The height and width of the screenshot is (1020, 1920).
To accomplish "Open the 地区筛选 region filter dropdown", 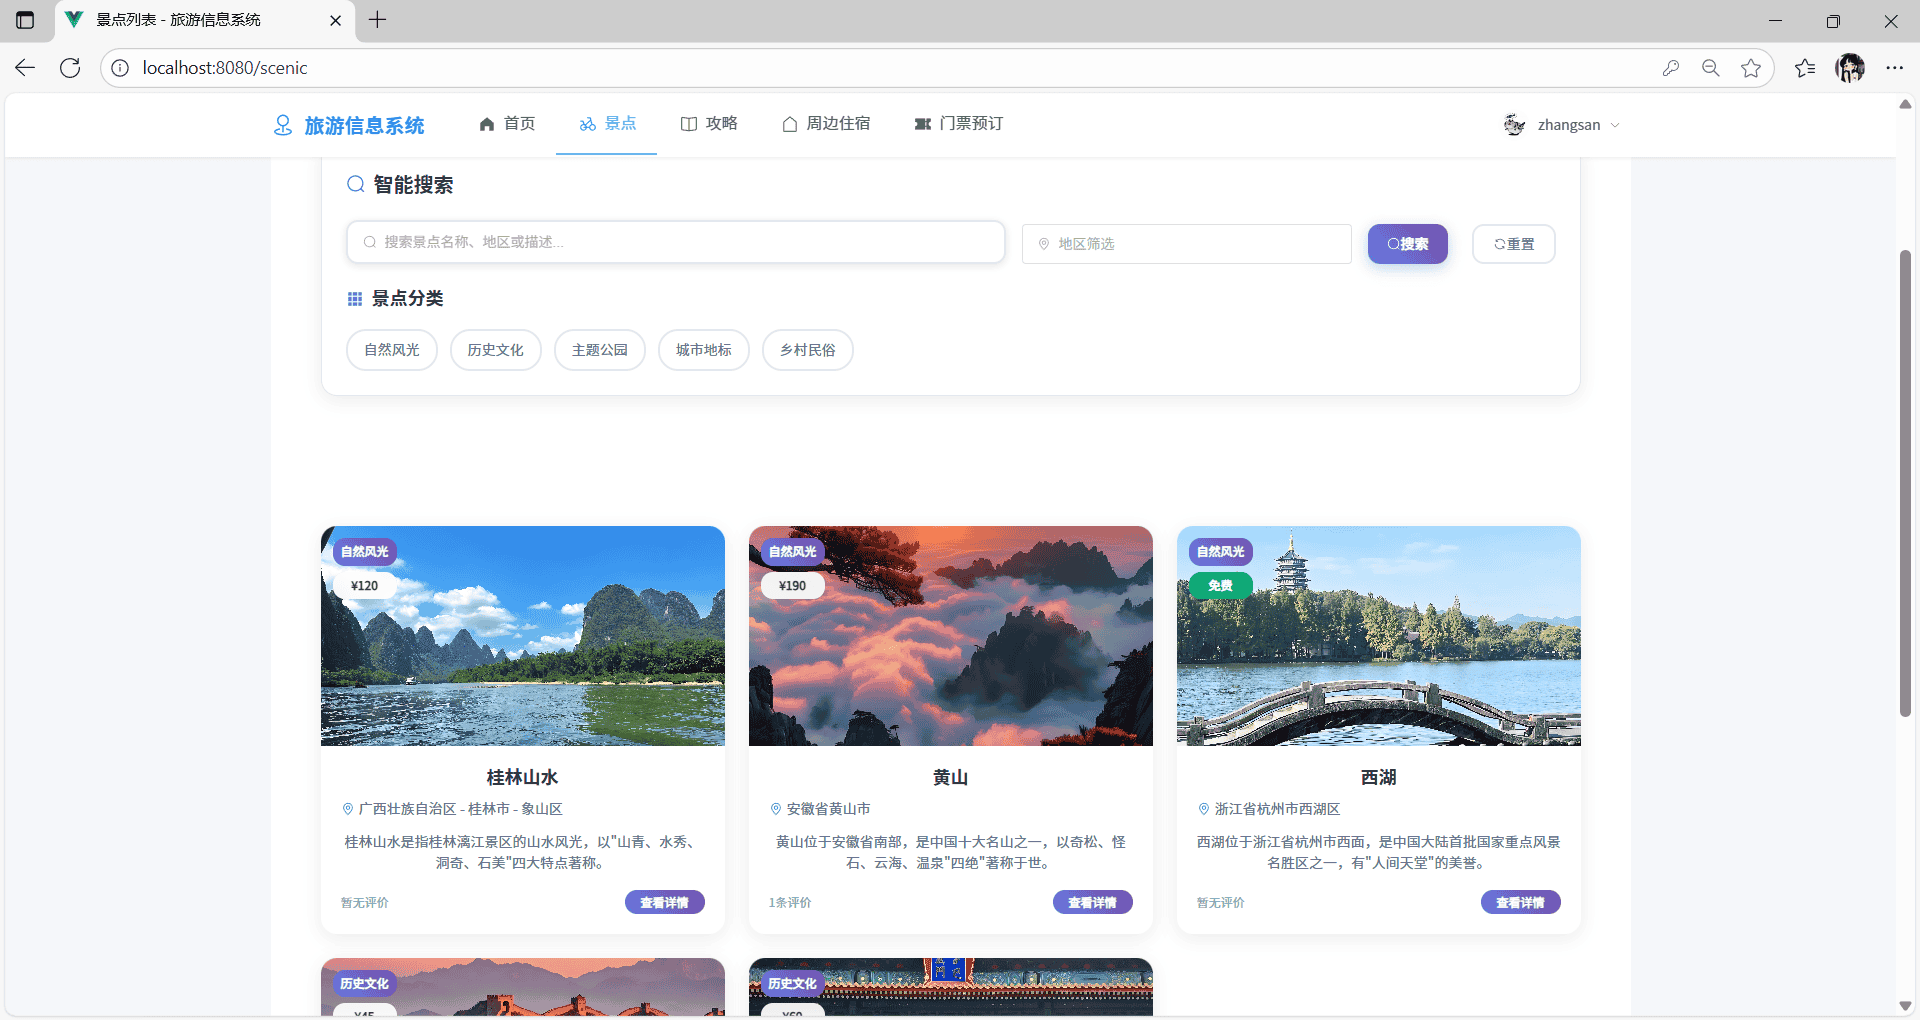I will 1187,244.
